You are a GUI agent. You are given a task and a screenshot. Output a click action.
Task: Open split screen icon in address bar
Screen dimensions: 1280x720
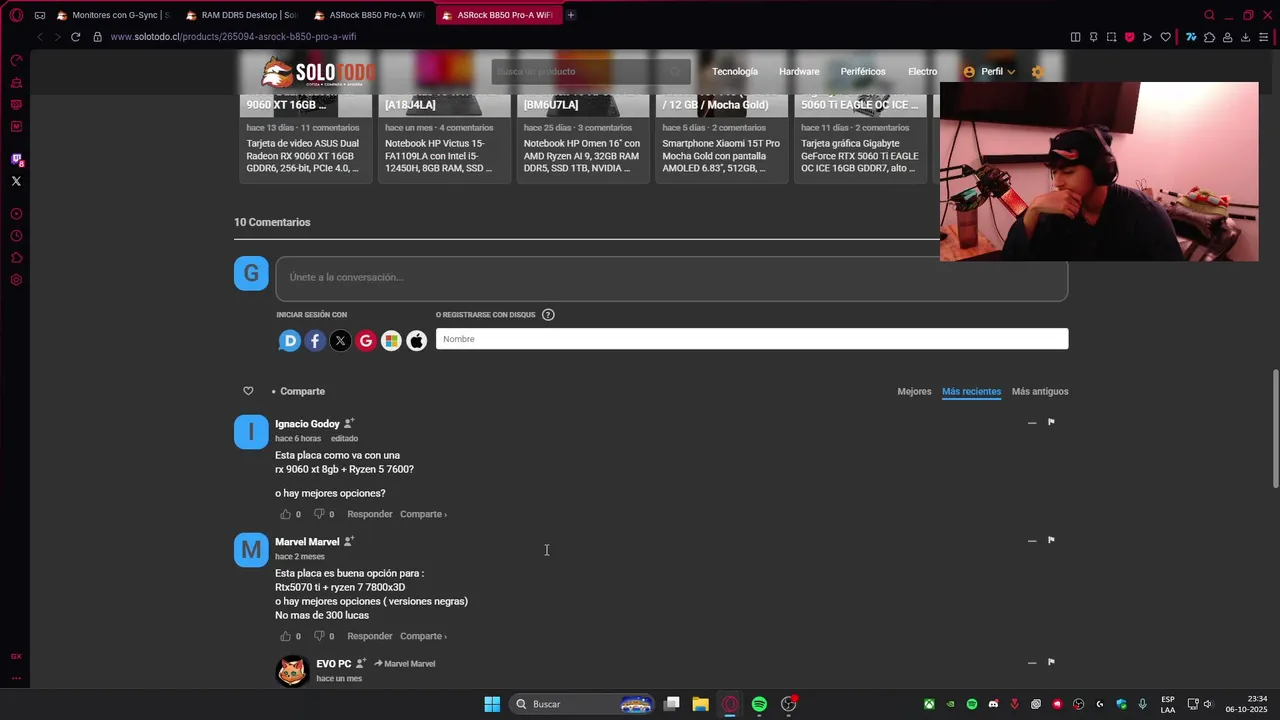1075,37
